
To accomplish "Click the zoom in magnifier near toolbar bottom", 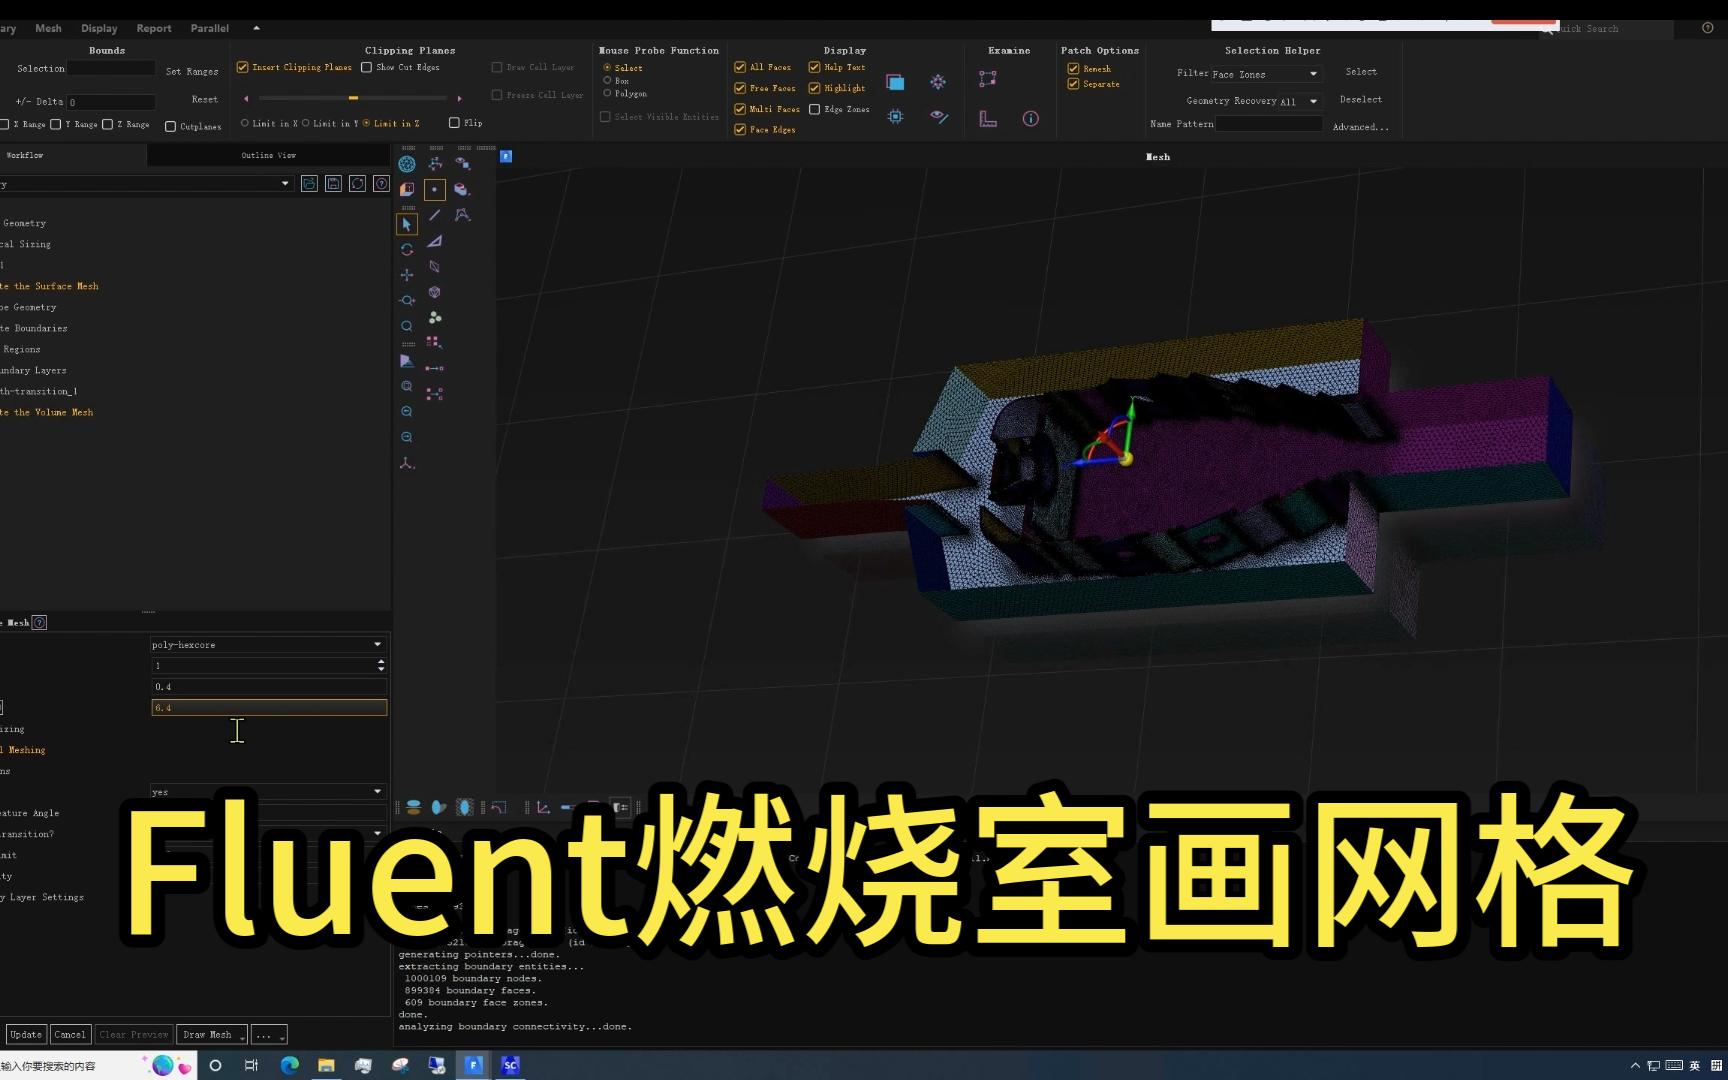I will pyautogui.click(x=407, y=412).
